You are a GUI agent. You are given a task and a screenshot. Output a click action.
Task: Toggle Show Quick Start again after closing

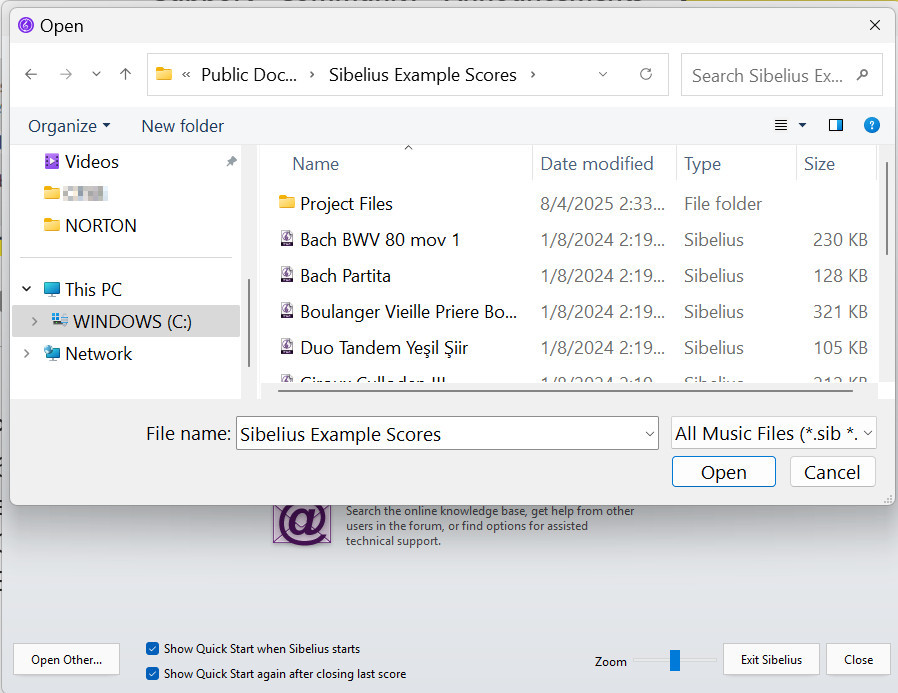[152, 674]
